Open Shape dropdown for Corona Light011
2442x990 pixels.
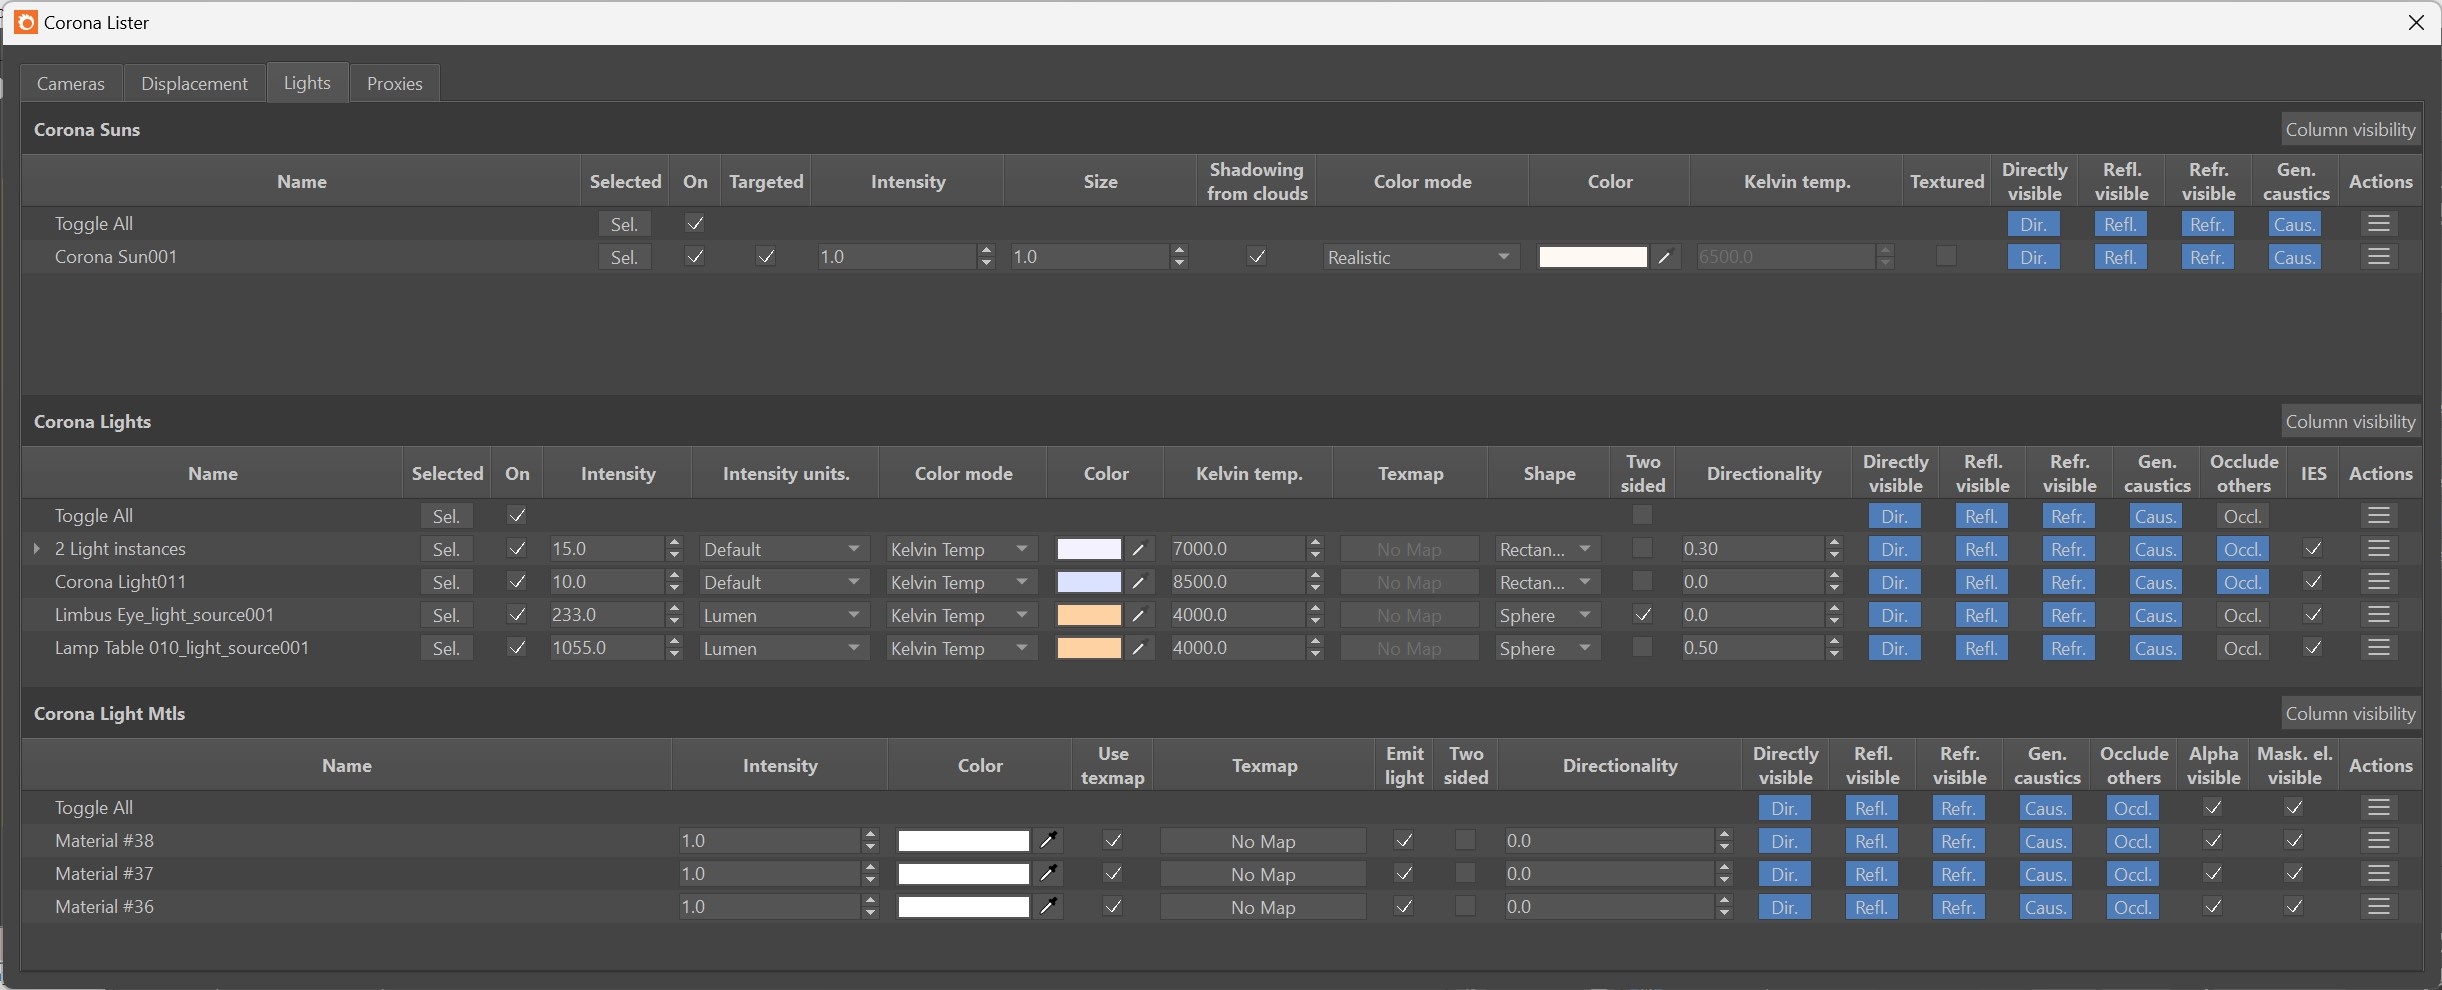[x=1547, y=582]
